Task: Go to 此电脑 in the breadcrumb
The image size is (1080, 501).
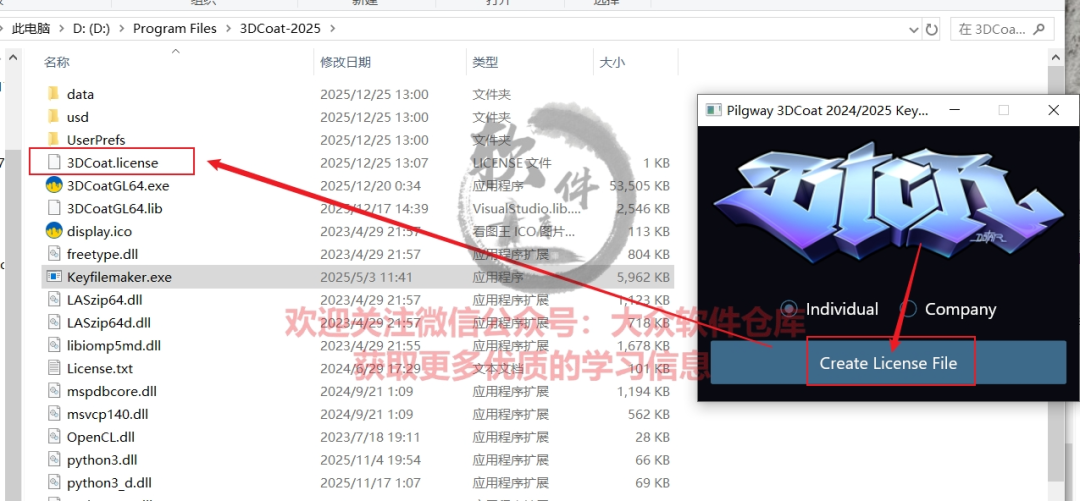Action: (31, 29)
